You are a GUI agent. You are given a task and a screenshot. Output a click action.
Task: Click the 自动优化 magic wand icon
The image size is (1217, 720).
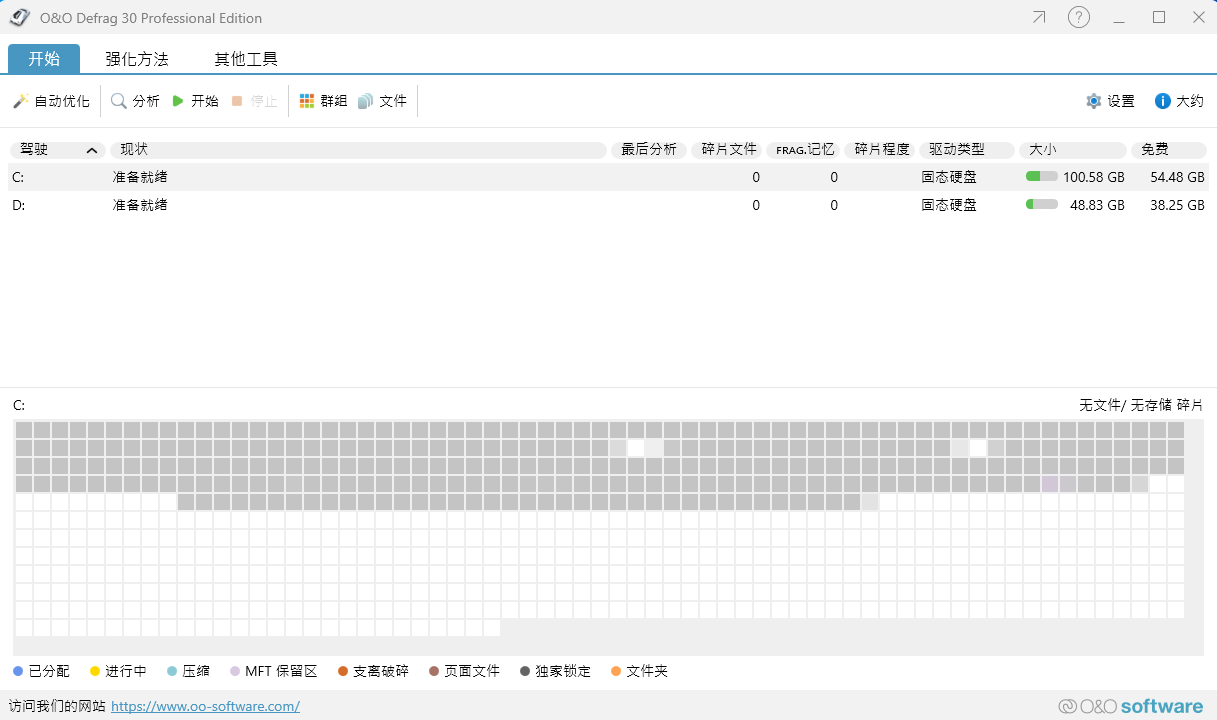20,101
